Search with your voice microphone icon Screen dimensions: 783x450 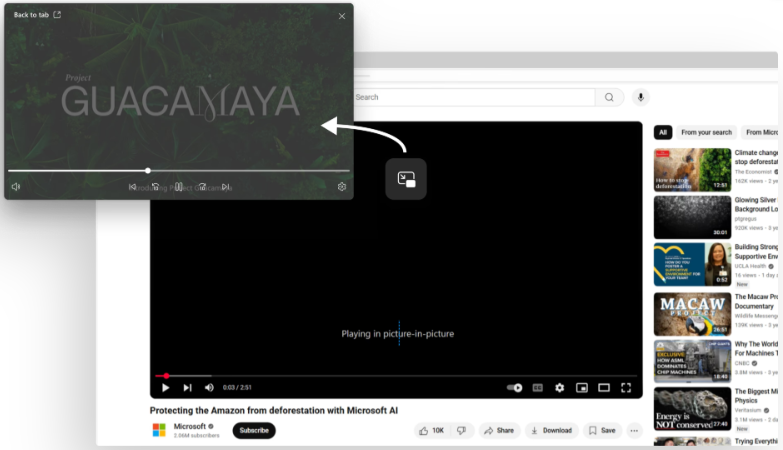click(x=641, y=97)
